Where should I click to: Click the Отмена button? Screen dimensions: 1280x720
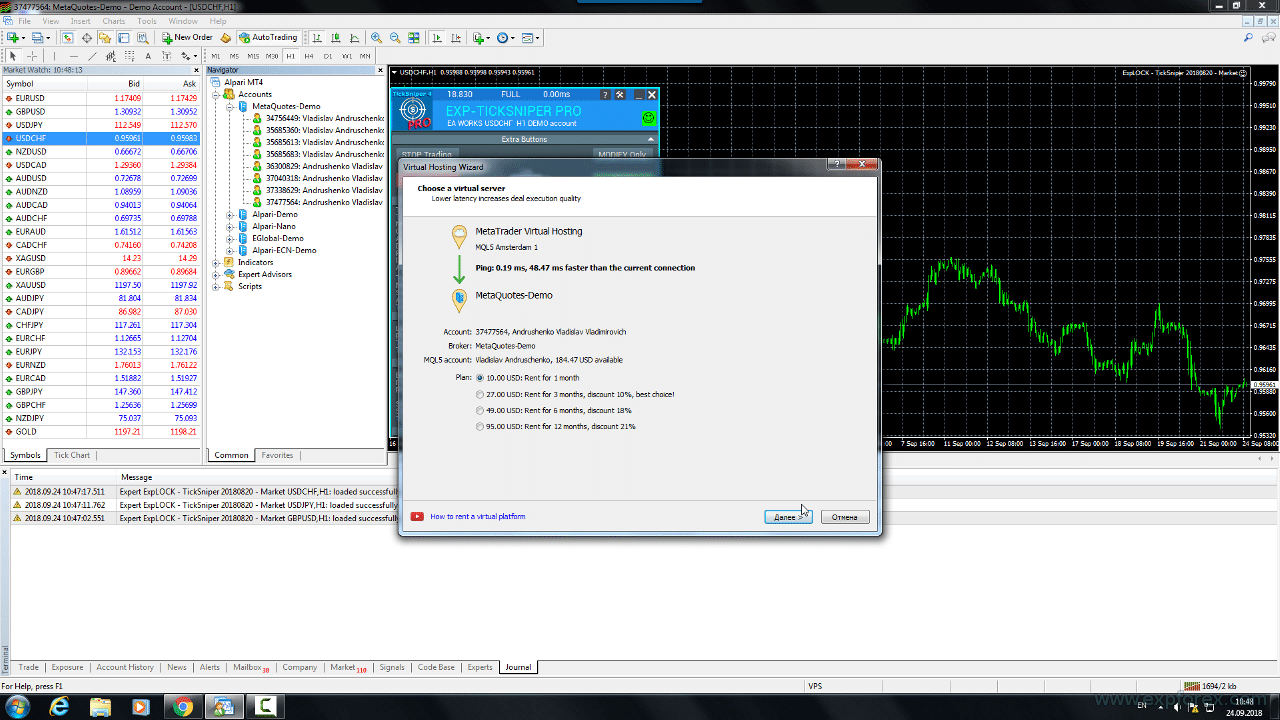[x=845, y=517]
